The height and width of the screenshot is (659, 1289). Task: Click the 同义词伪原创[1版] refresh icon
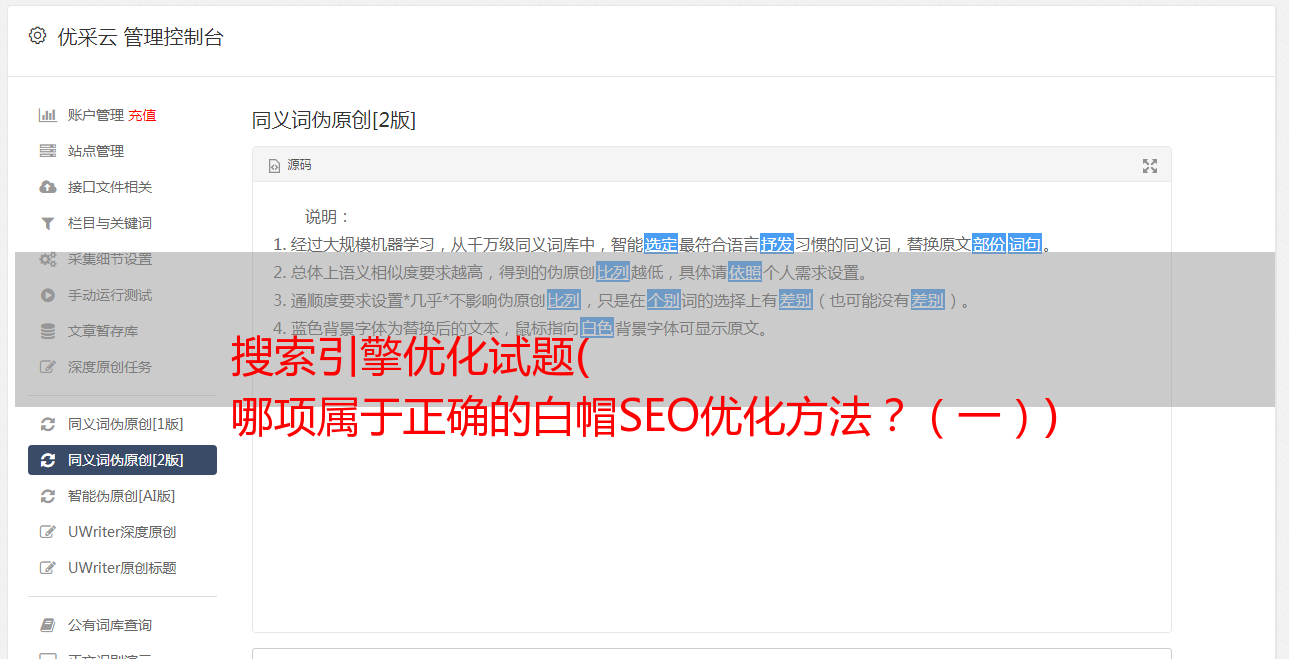point(47,424)
